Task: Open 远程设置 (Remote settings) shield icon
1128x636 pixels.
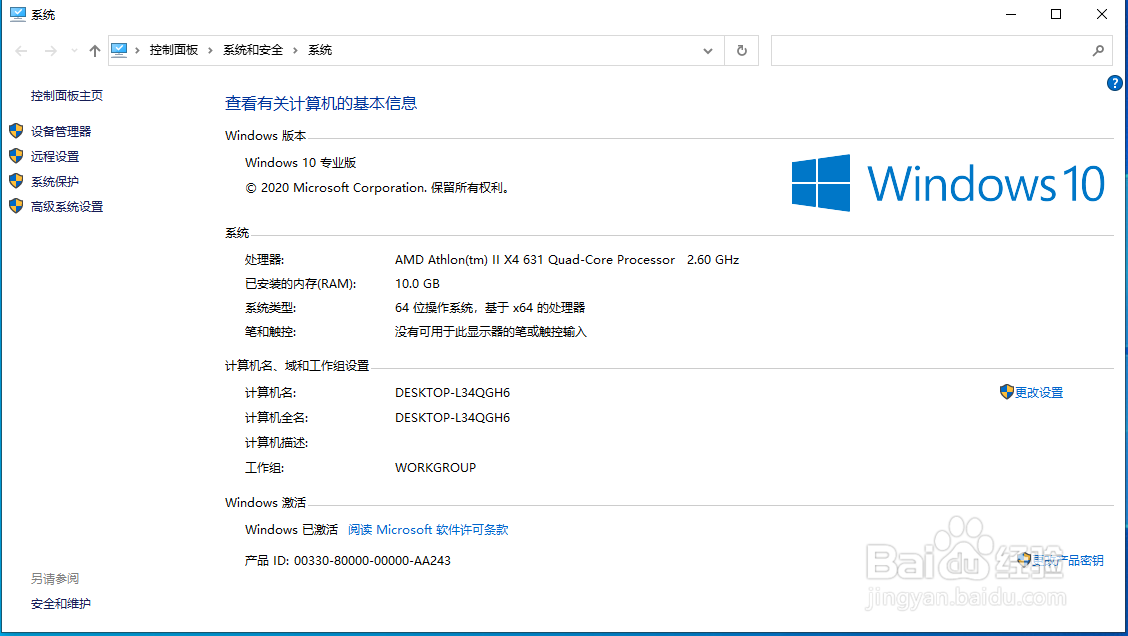Action: tap(16, 156)
